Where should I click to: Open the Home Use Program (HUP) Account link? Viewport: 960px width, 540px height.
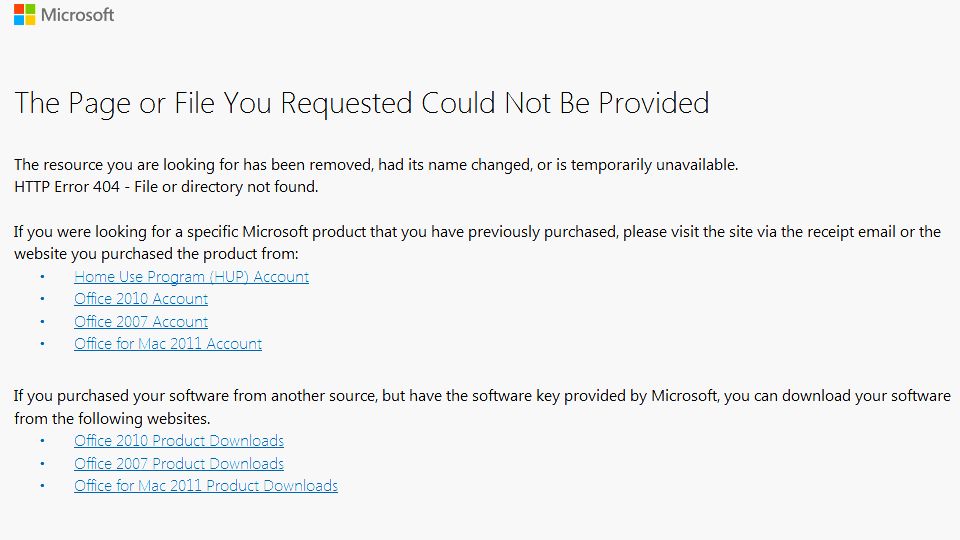click(x=191, y=277)
